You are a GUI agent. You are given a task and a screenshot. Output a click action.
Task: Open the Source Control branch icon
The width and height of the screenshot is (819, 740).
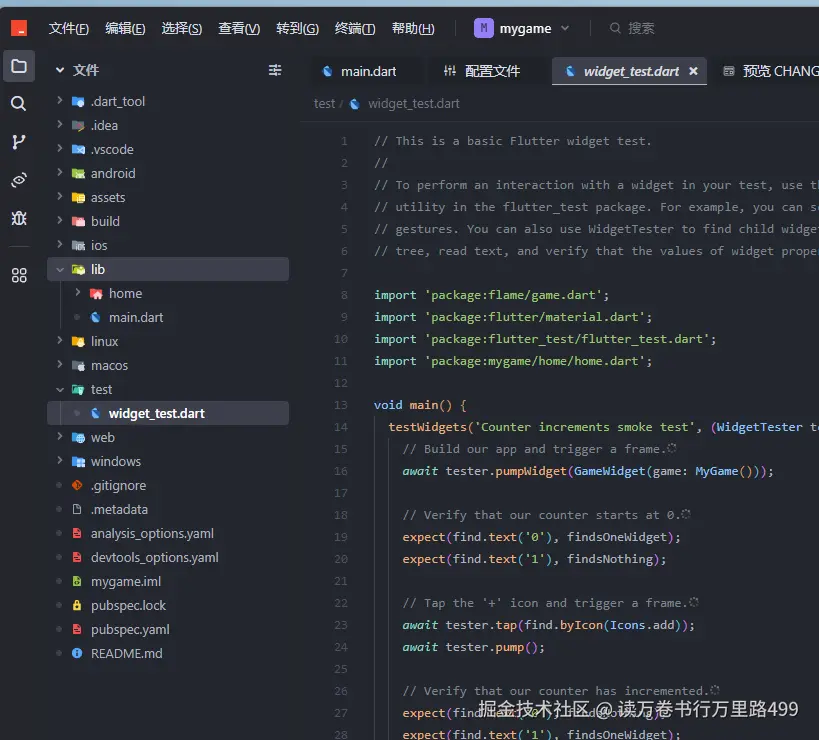(18, 142)
